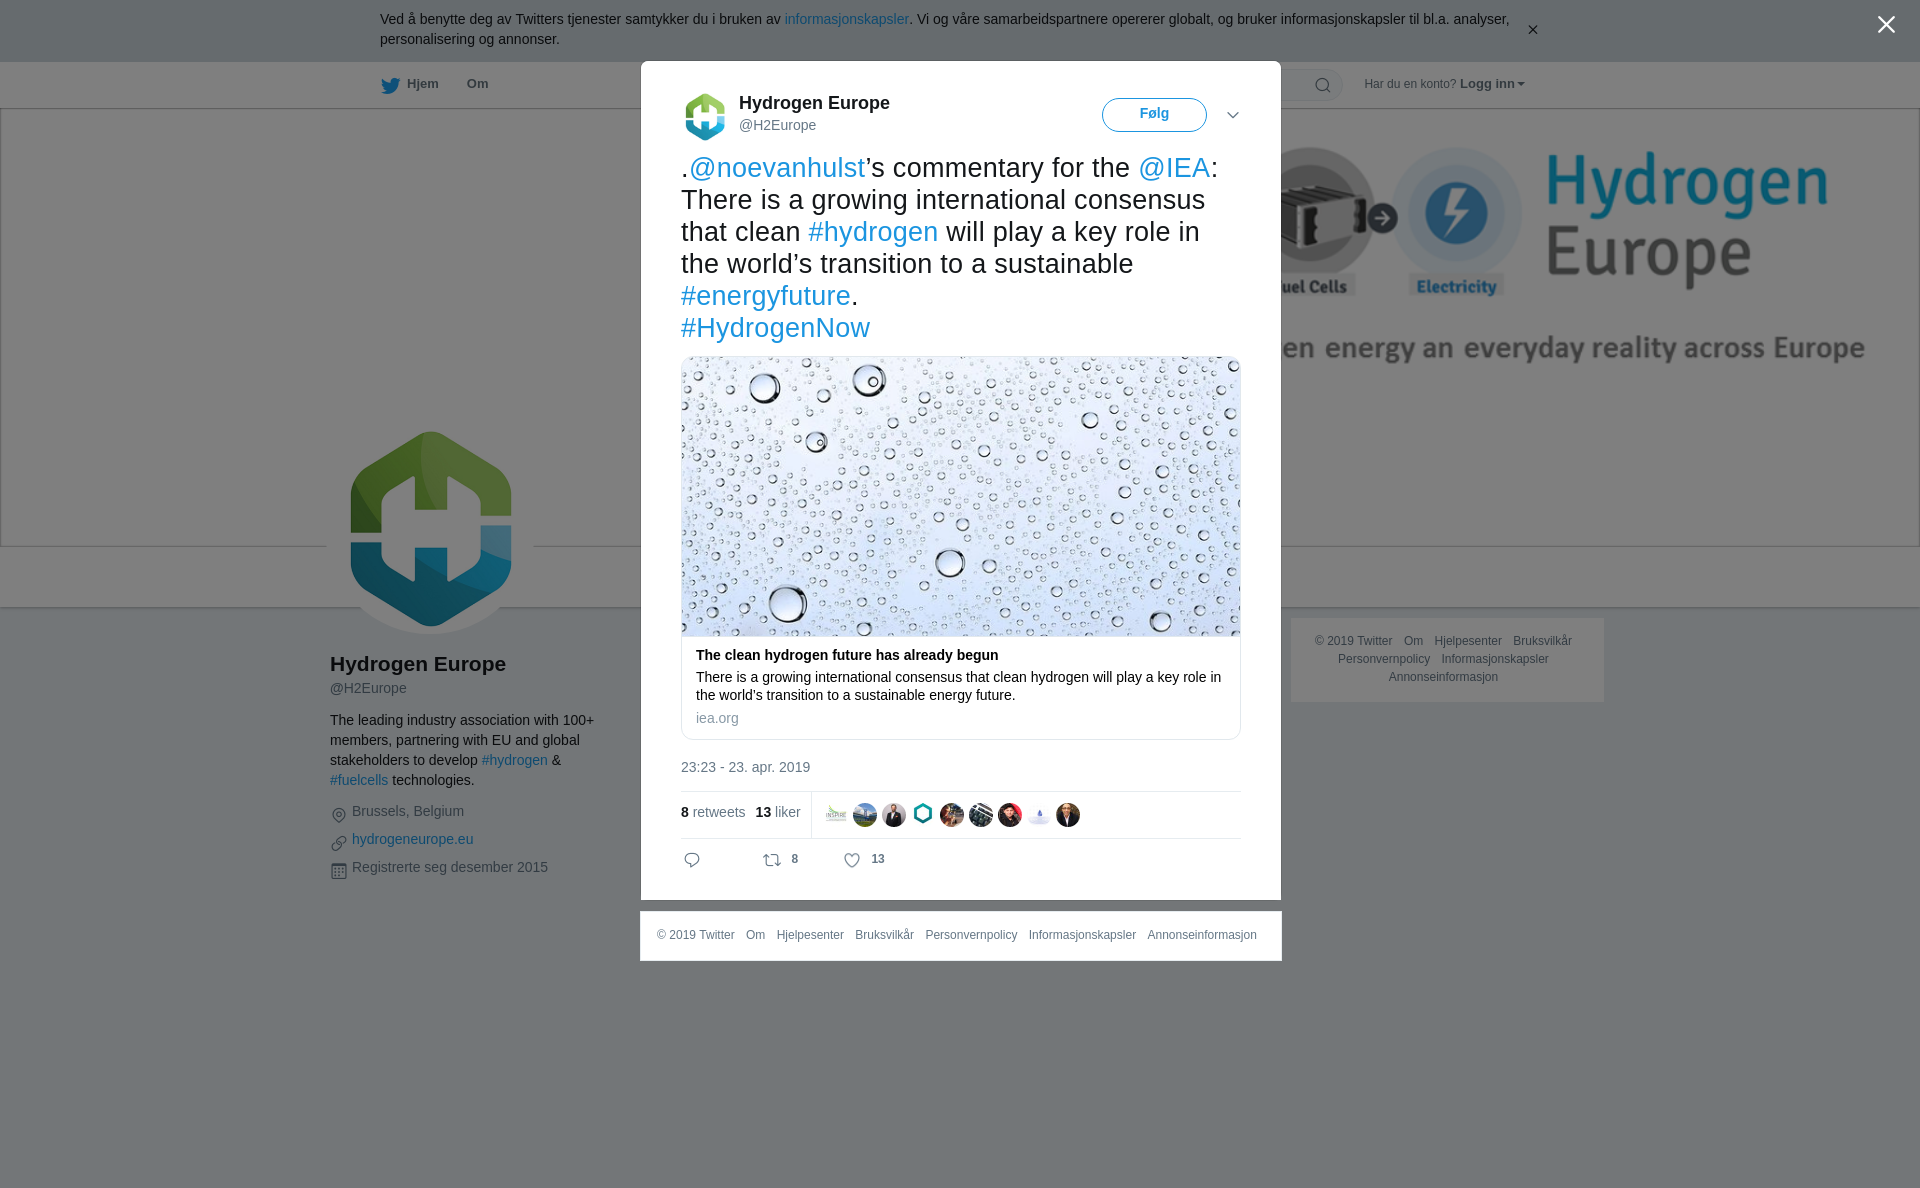Expand the tweet options chevron
Image resolution: width=1920 pixels, height=1188 pixels.
click(1233, 115)
